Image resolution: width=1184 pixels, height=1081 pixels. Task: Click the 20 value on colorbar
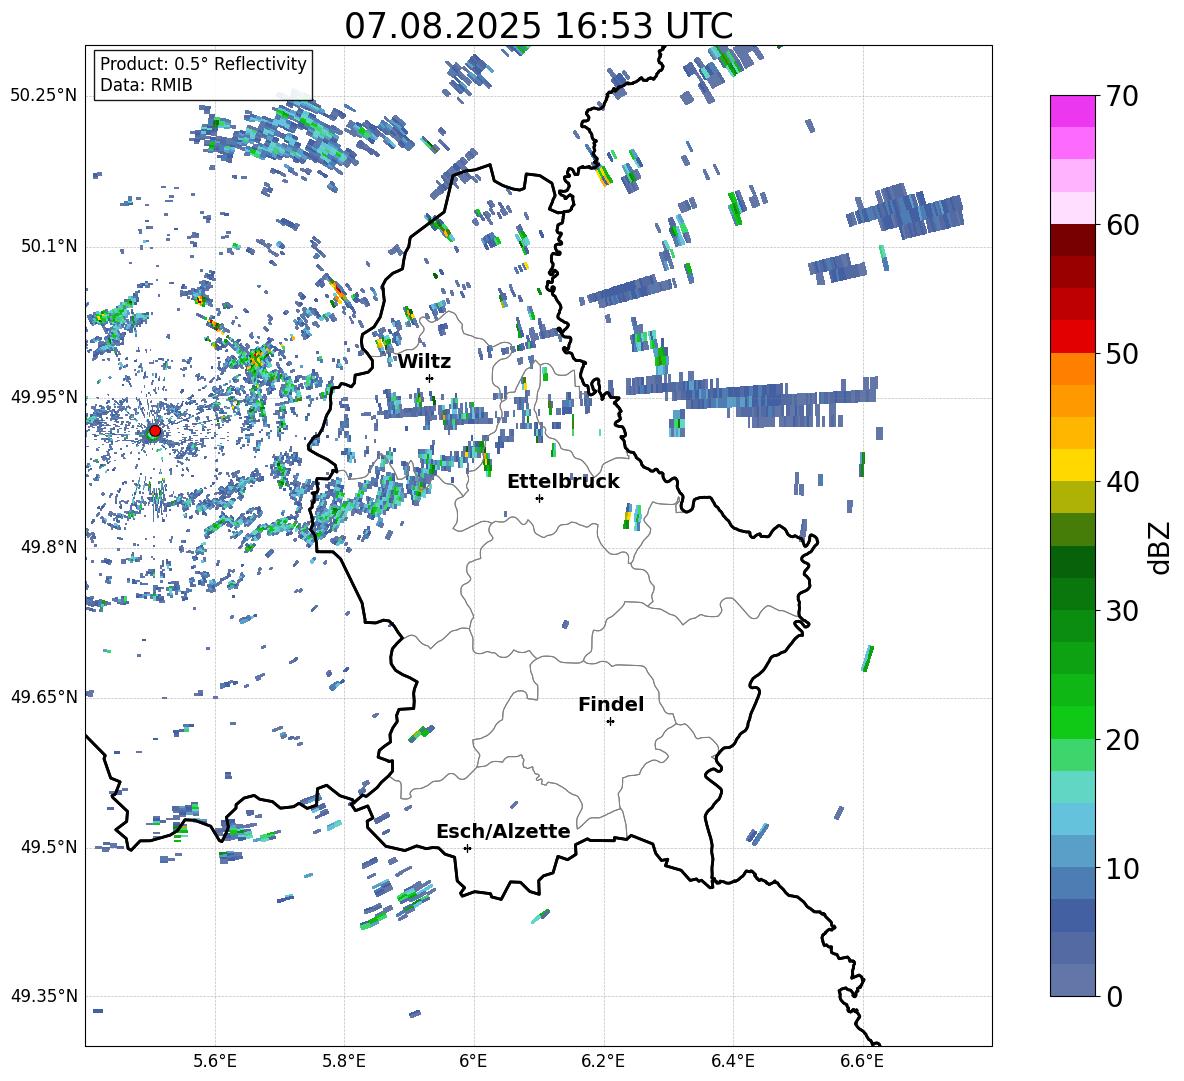(1122, 739)
